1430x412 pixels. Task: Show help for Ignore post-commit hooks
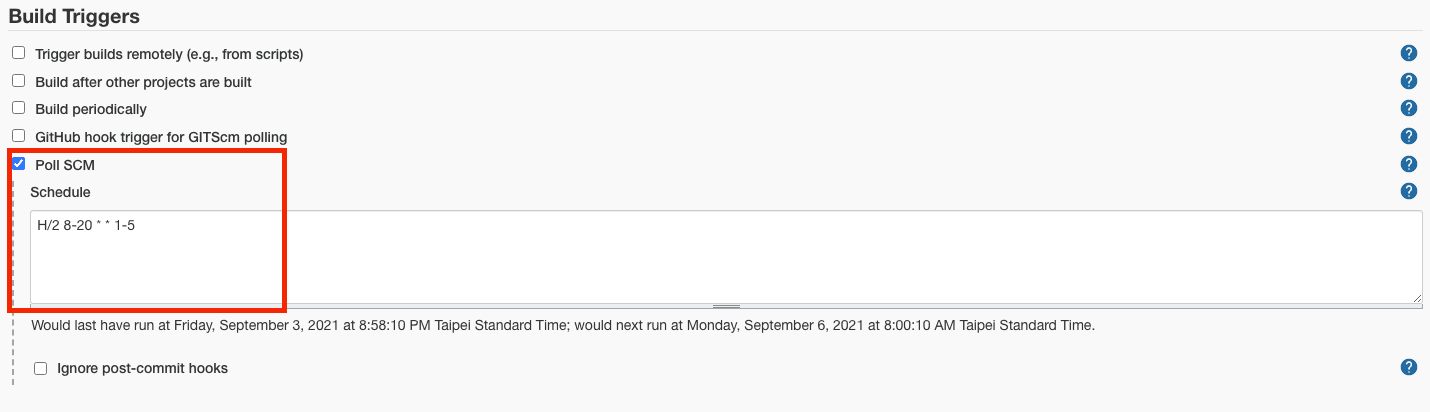(1409, 368)
